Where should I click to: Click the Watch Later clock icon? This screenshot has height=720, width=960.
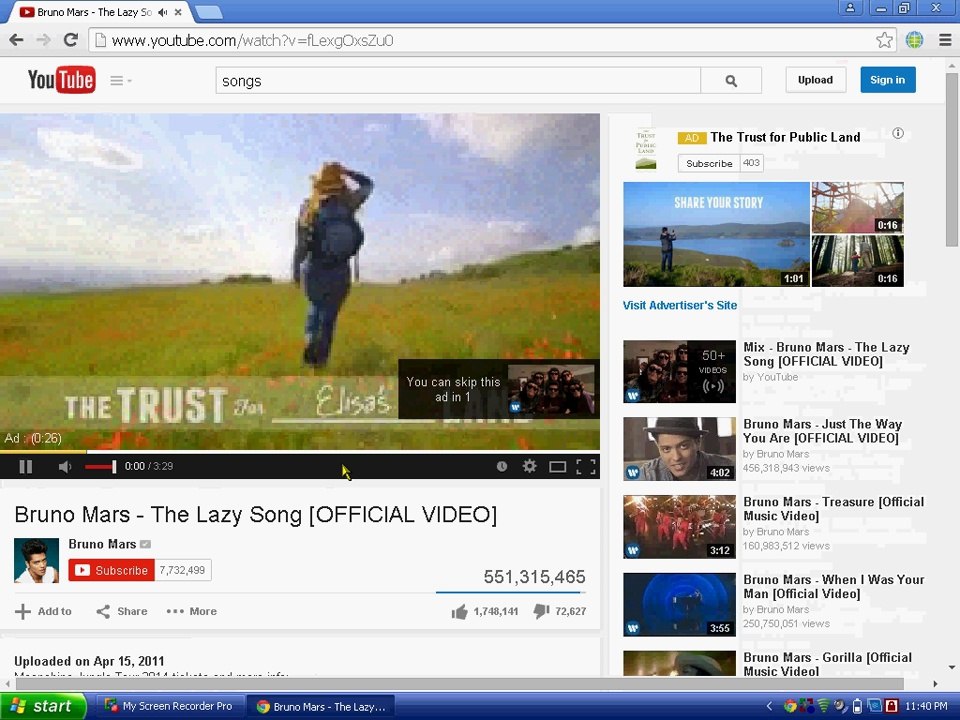pyautogui.click(x=501, y=467)
